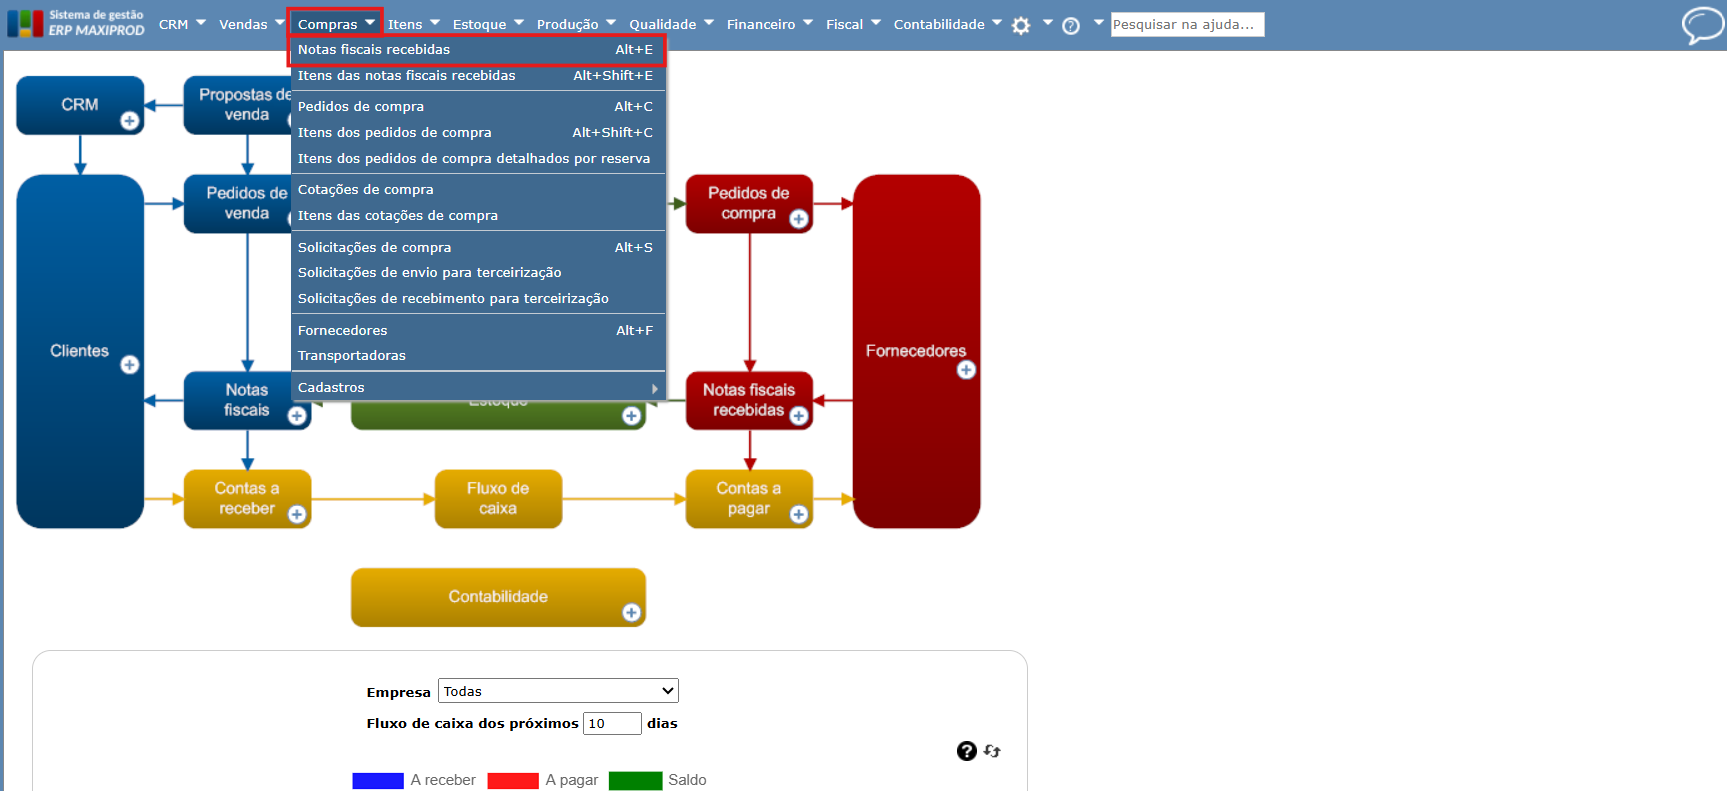Open the Fluxo de caixa box
1727x791 pixels.
click(498, 498)
